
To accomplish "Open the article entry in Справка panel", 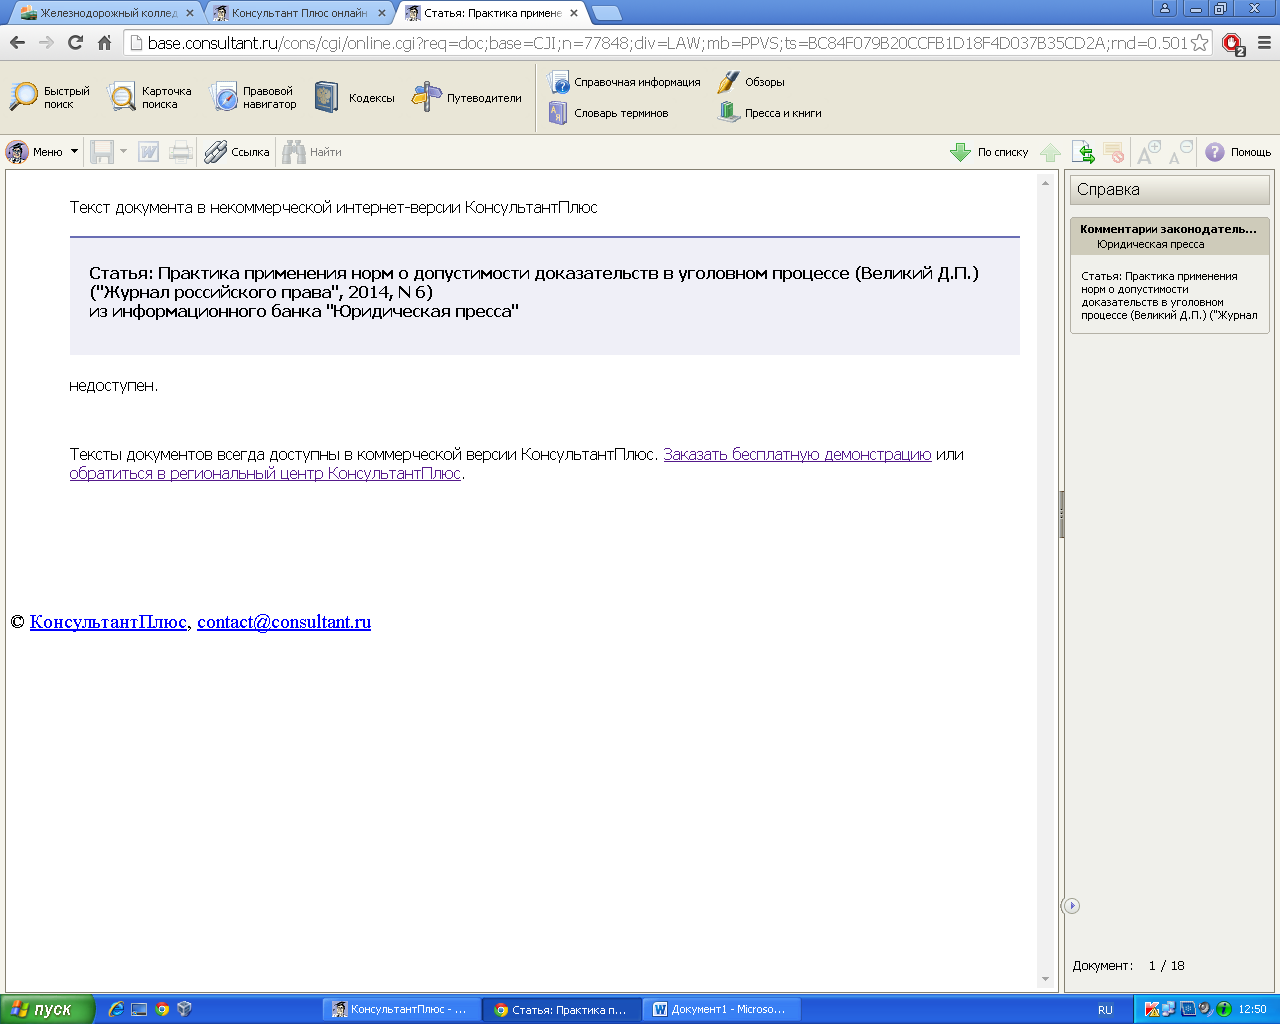I will [x=1169, y=295].
